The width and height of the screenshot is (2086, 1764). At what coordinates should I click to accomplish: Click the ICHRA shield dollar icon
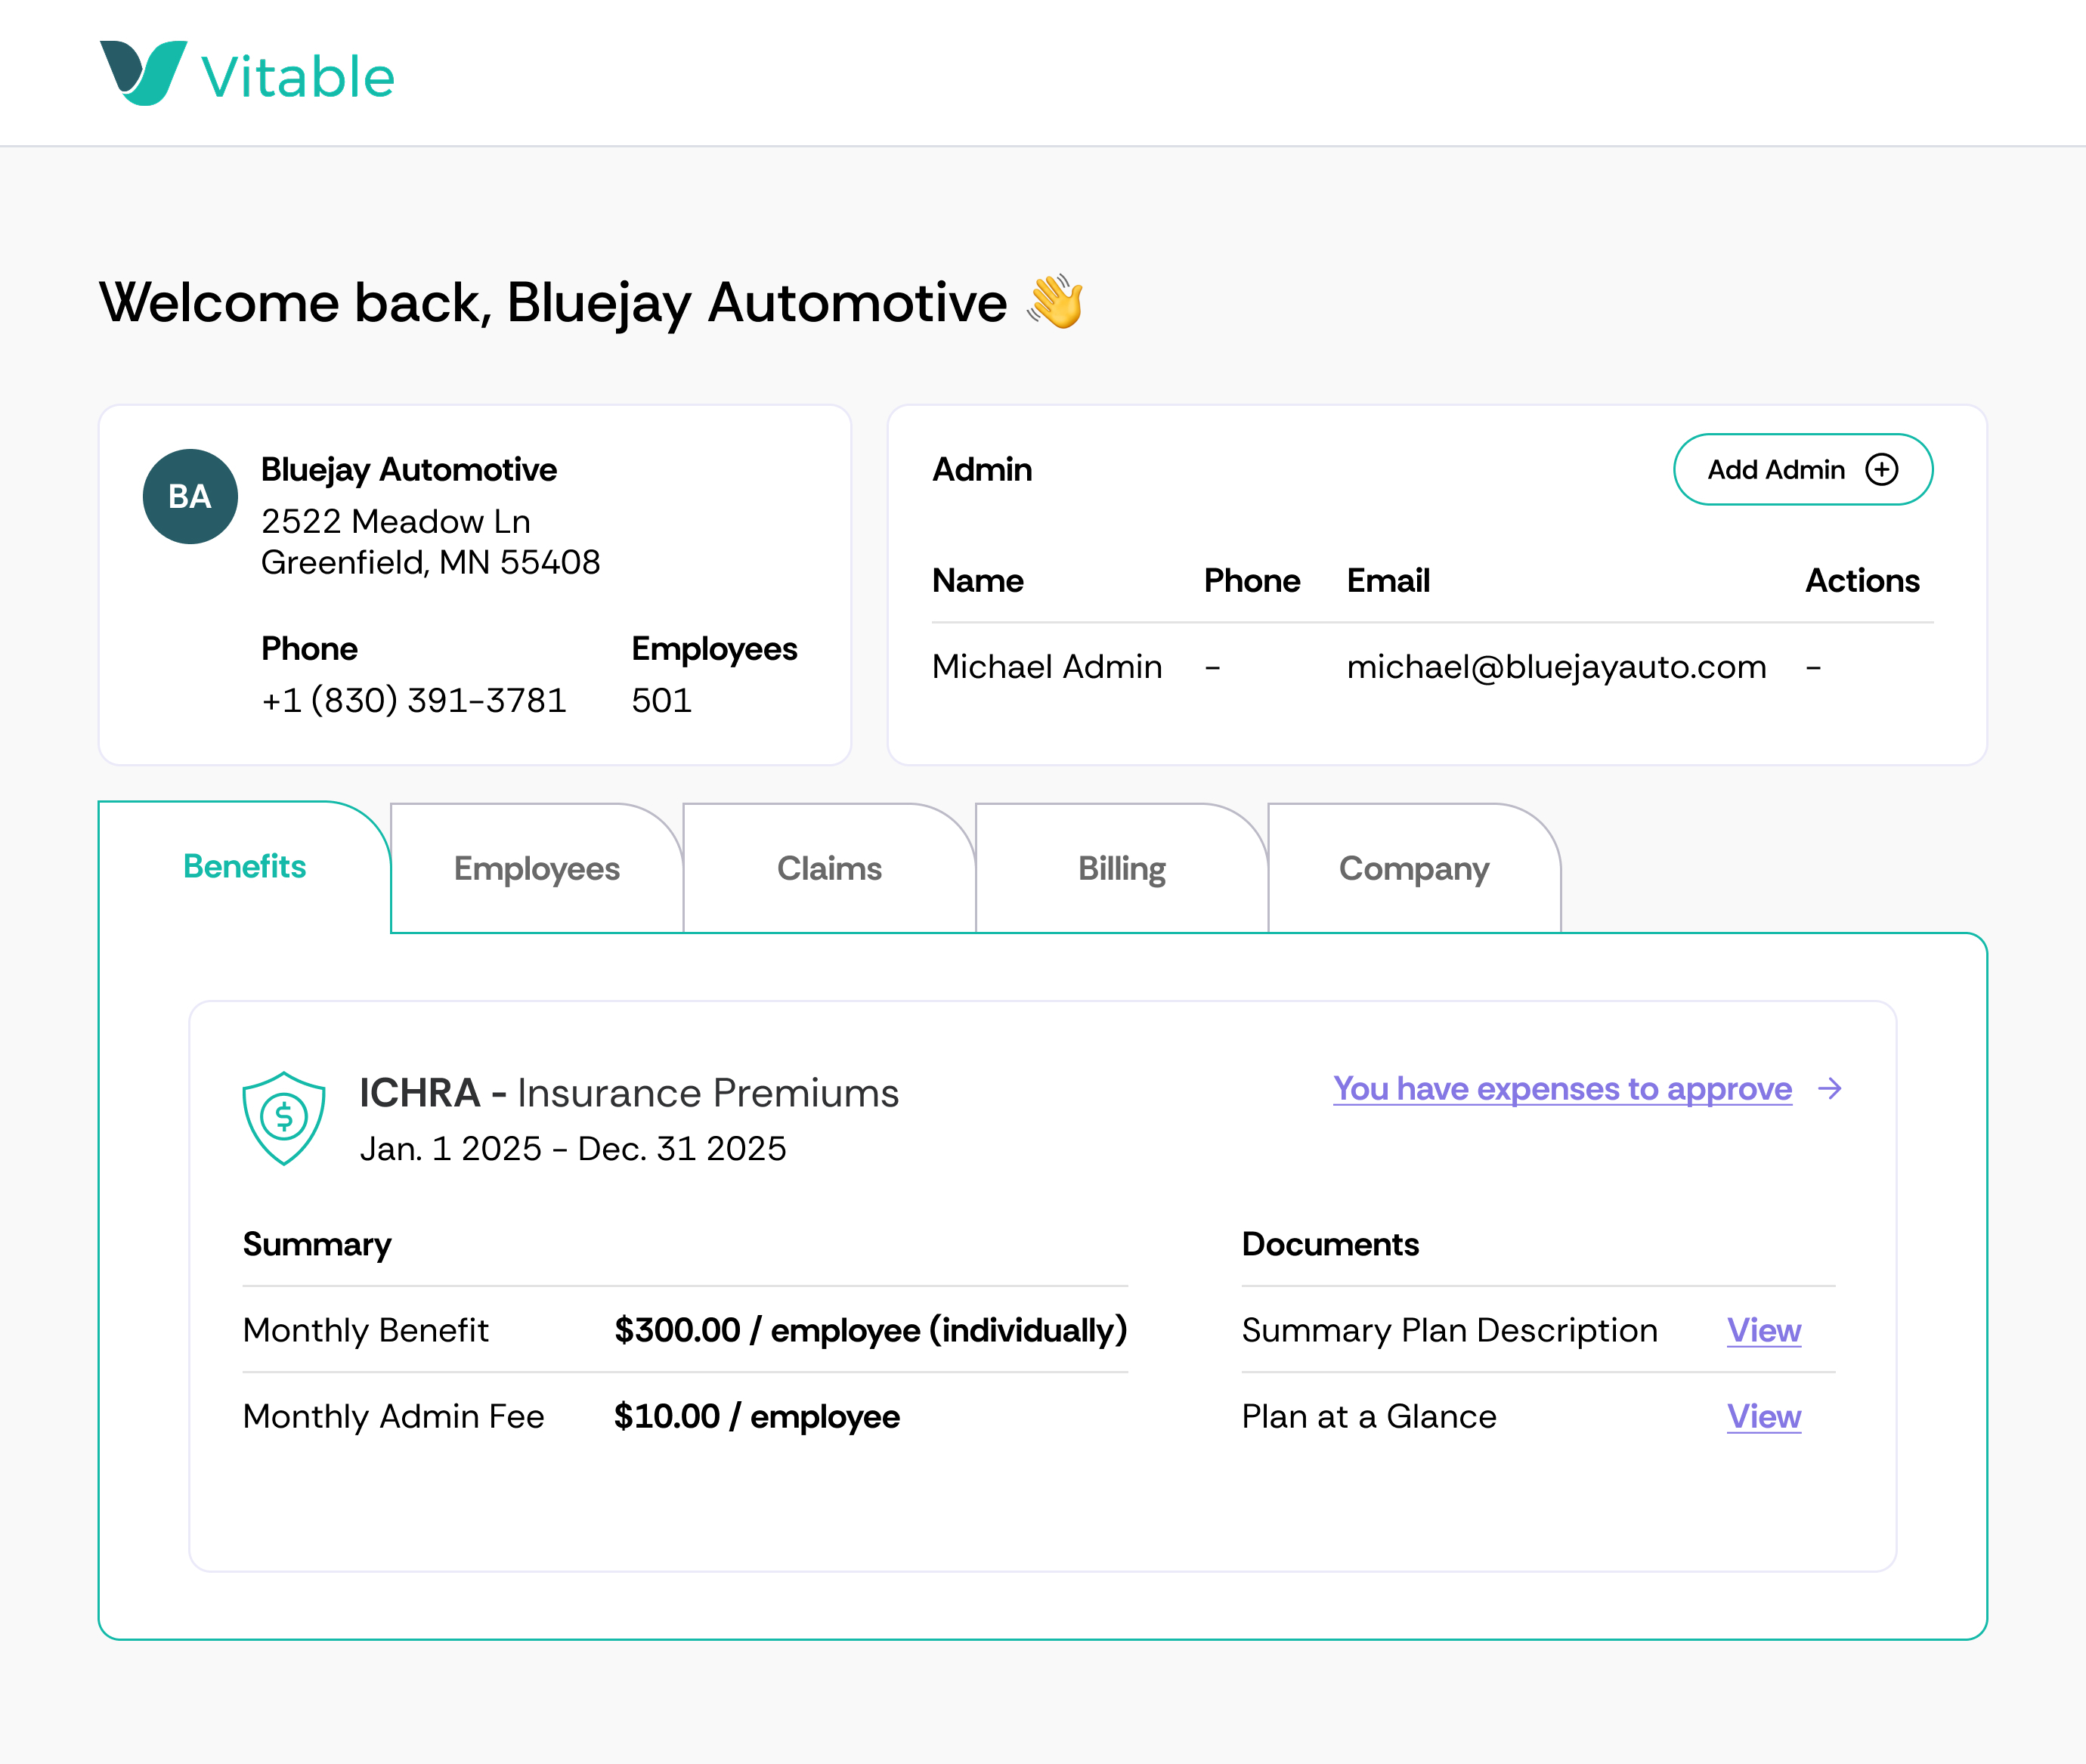[x=284, y=1118]
